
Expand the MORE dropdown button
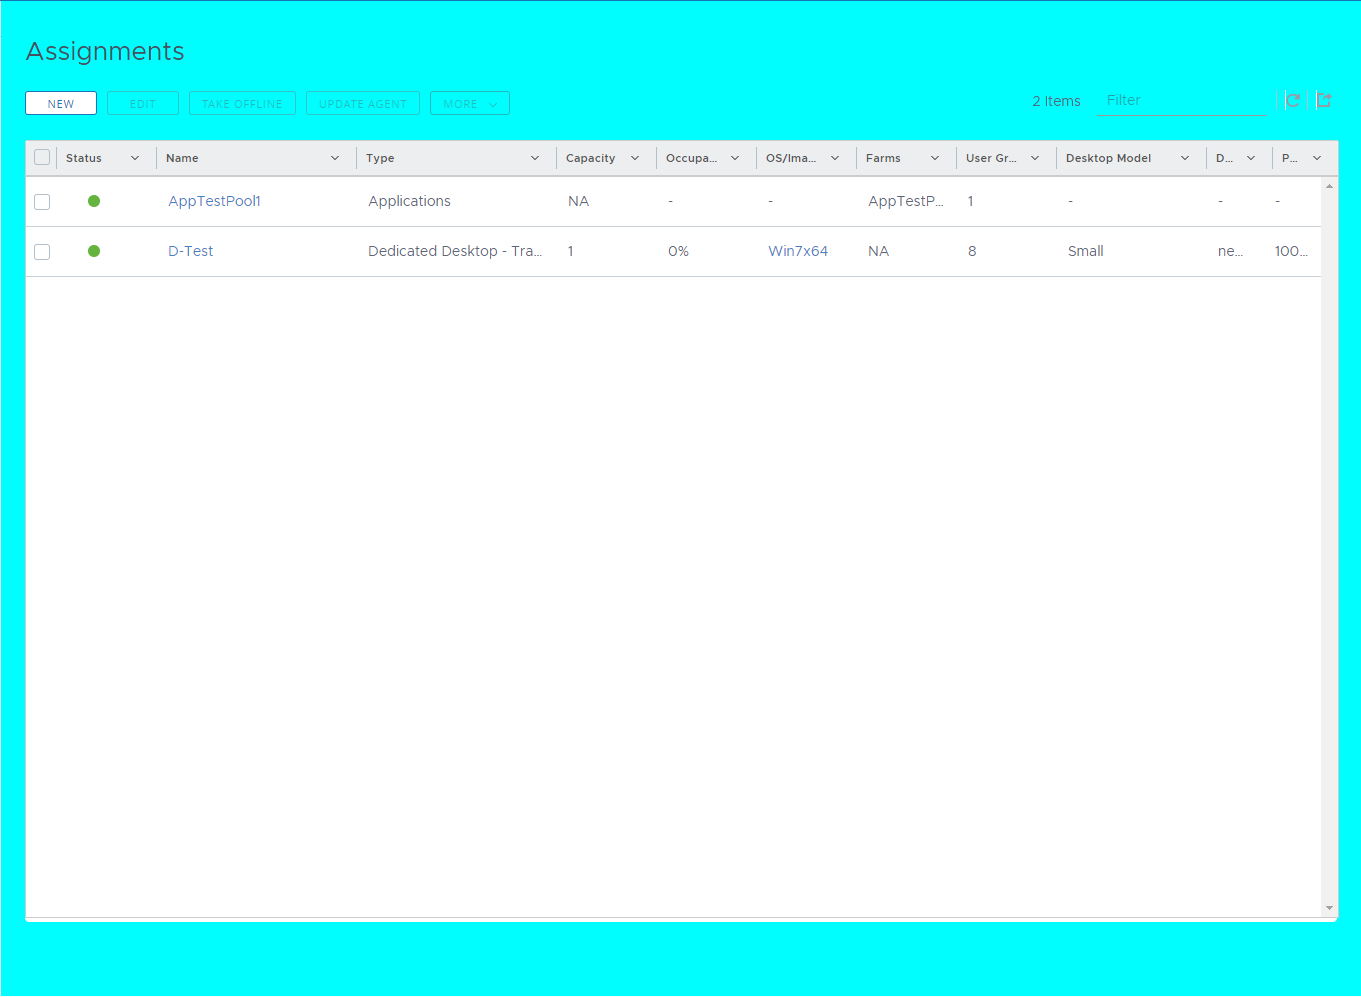(x=470, y=103)
